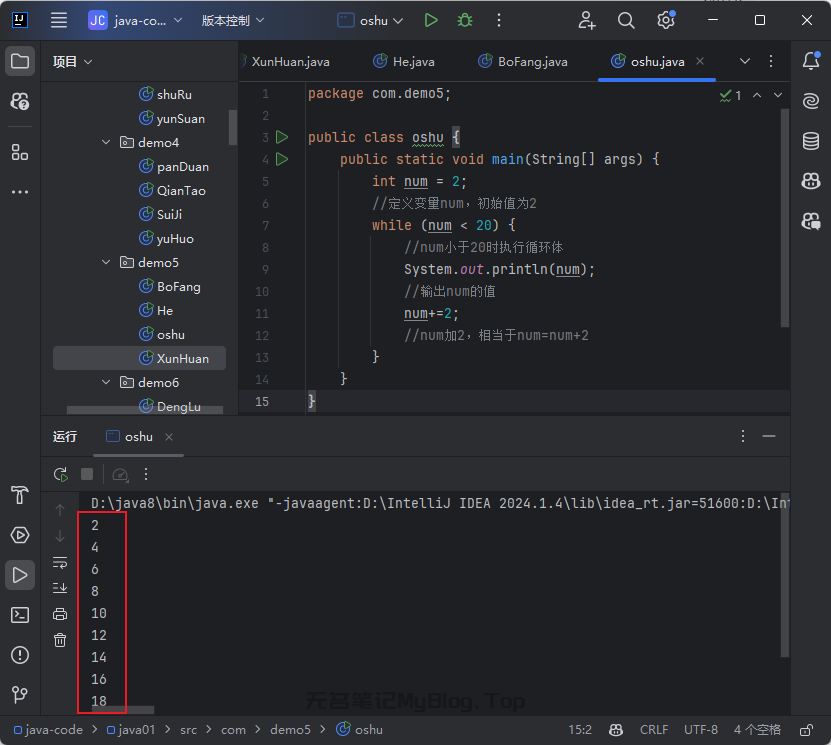
Task: Click the project tree vertical scrollbar
Action: pos(233,127)
